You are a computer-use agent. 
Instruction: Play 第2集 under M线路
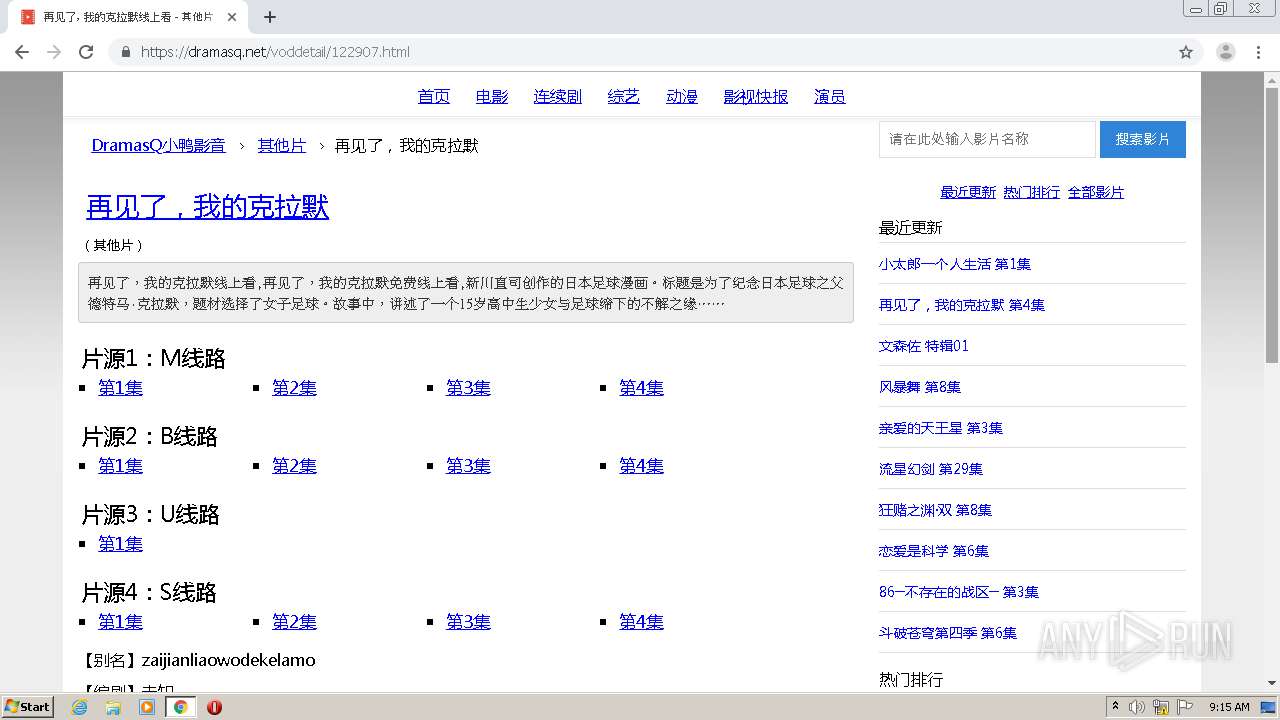click(x=294, y=388)
